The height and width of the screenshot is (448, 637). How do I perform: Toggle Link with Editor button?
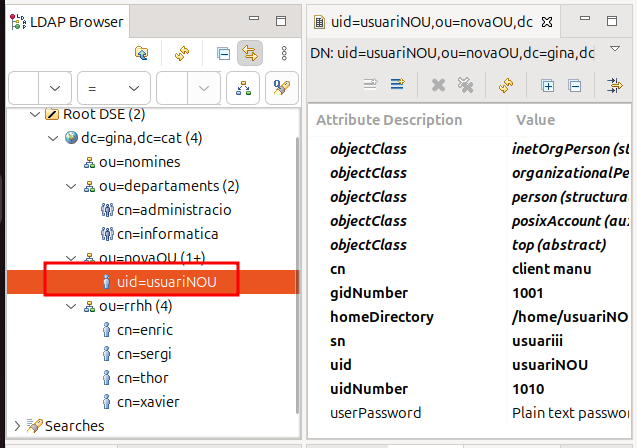tap(249, 54)
